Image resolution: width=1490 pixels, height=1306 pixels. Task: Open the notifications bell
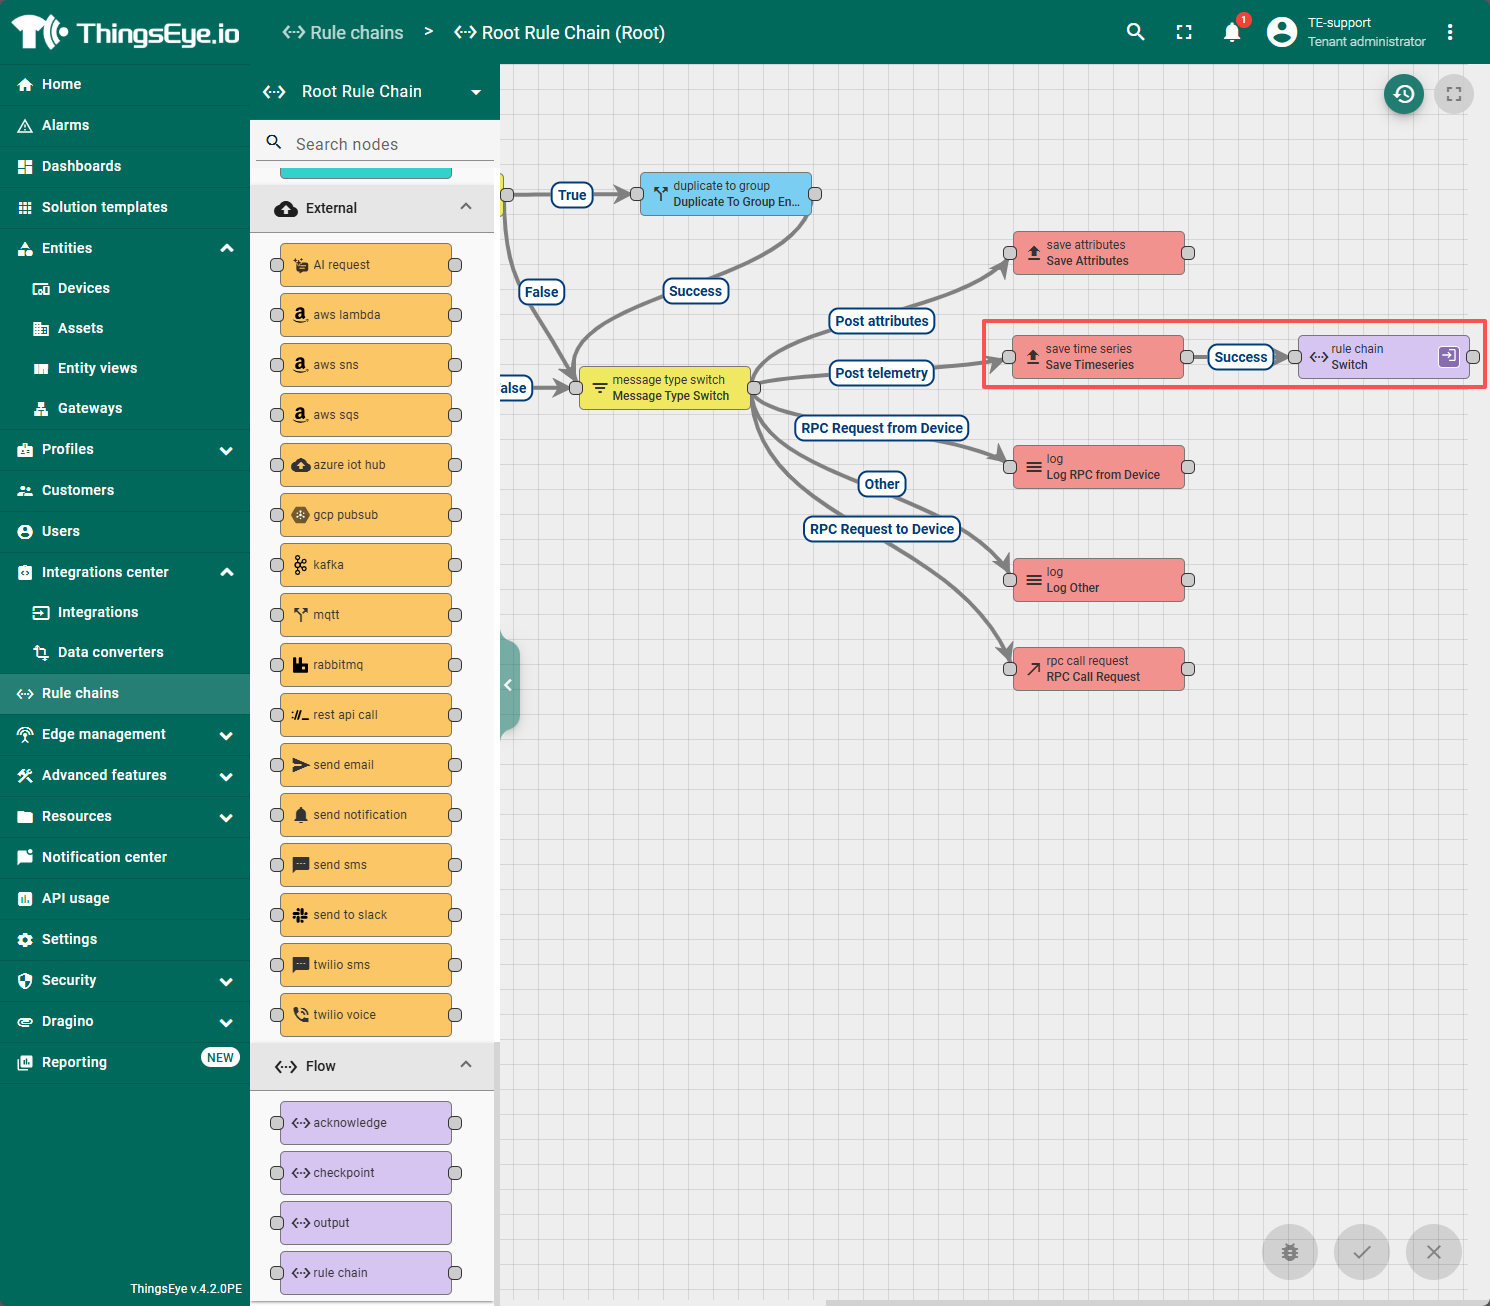[1232, 32]
